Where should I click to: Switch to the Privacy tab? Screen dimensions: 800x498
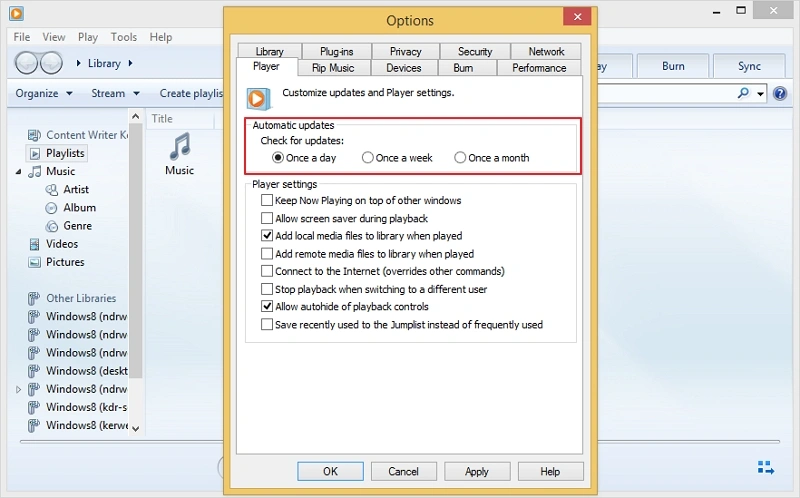406,52
